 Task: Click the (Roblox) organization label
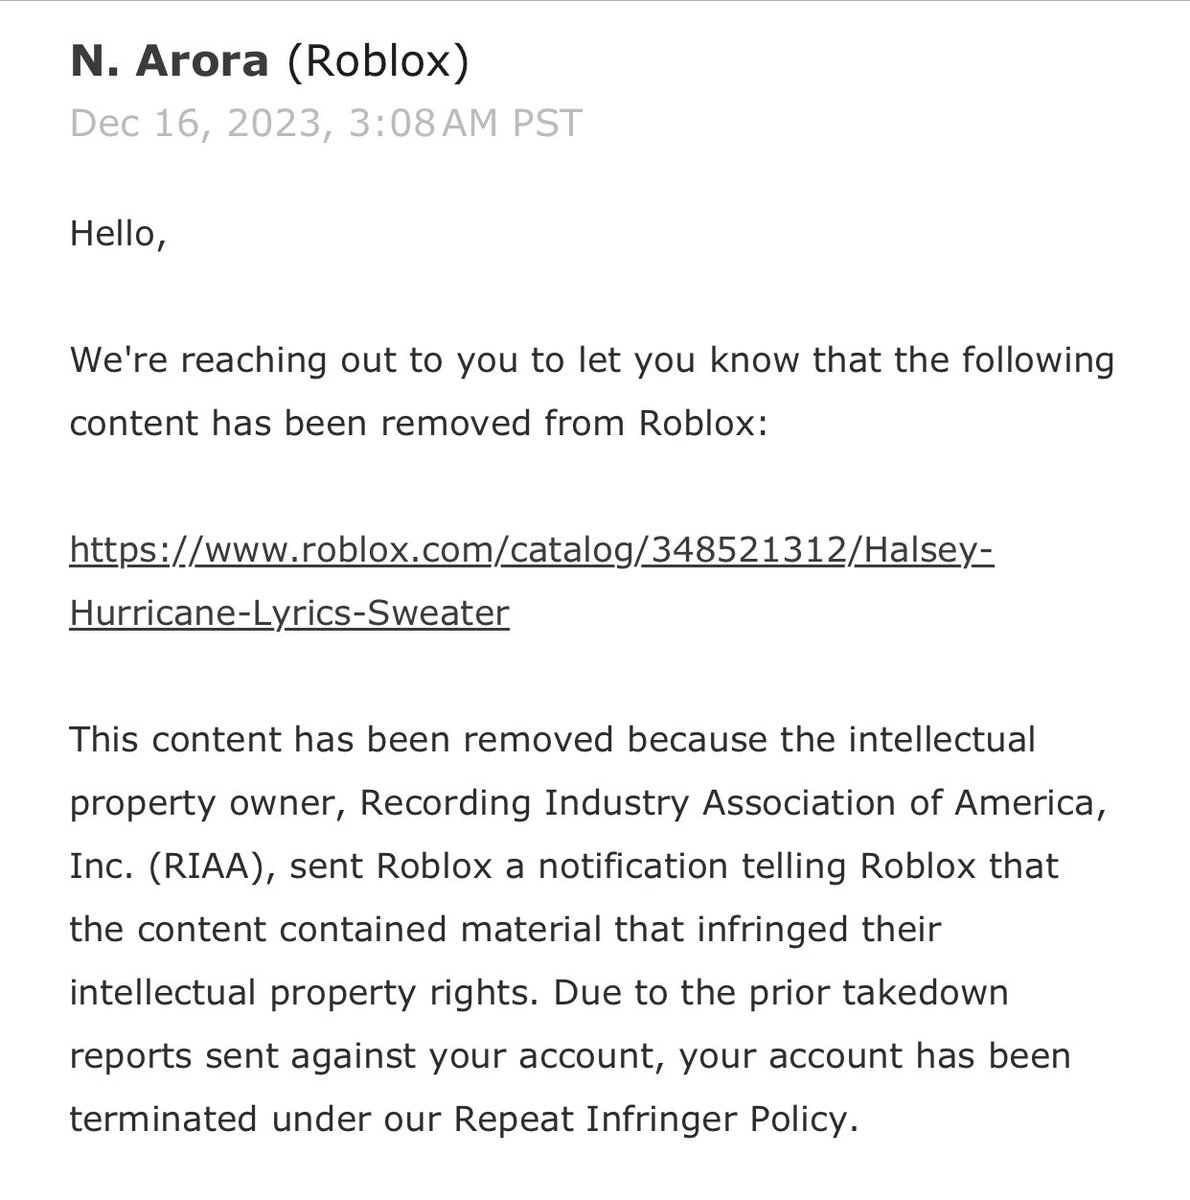378,63
